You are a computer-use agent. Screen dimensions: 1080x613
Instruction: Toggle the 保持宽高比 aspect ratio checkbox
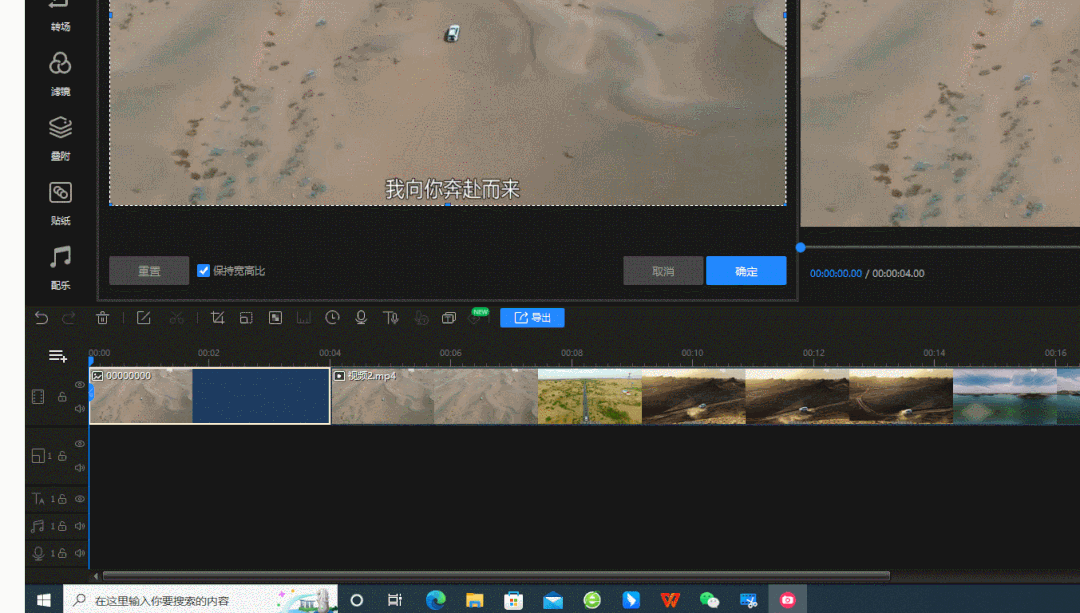(203, 270)
